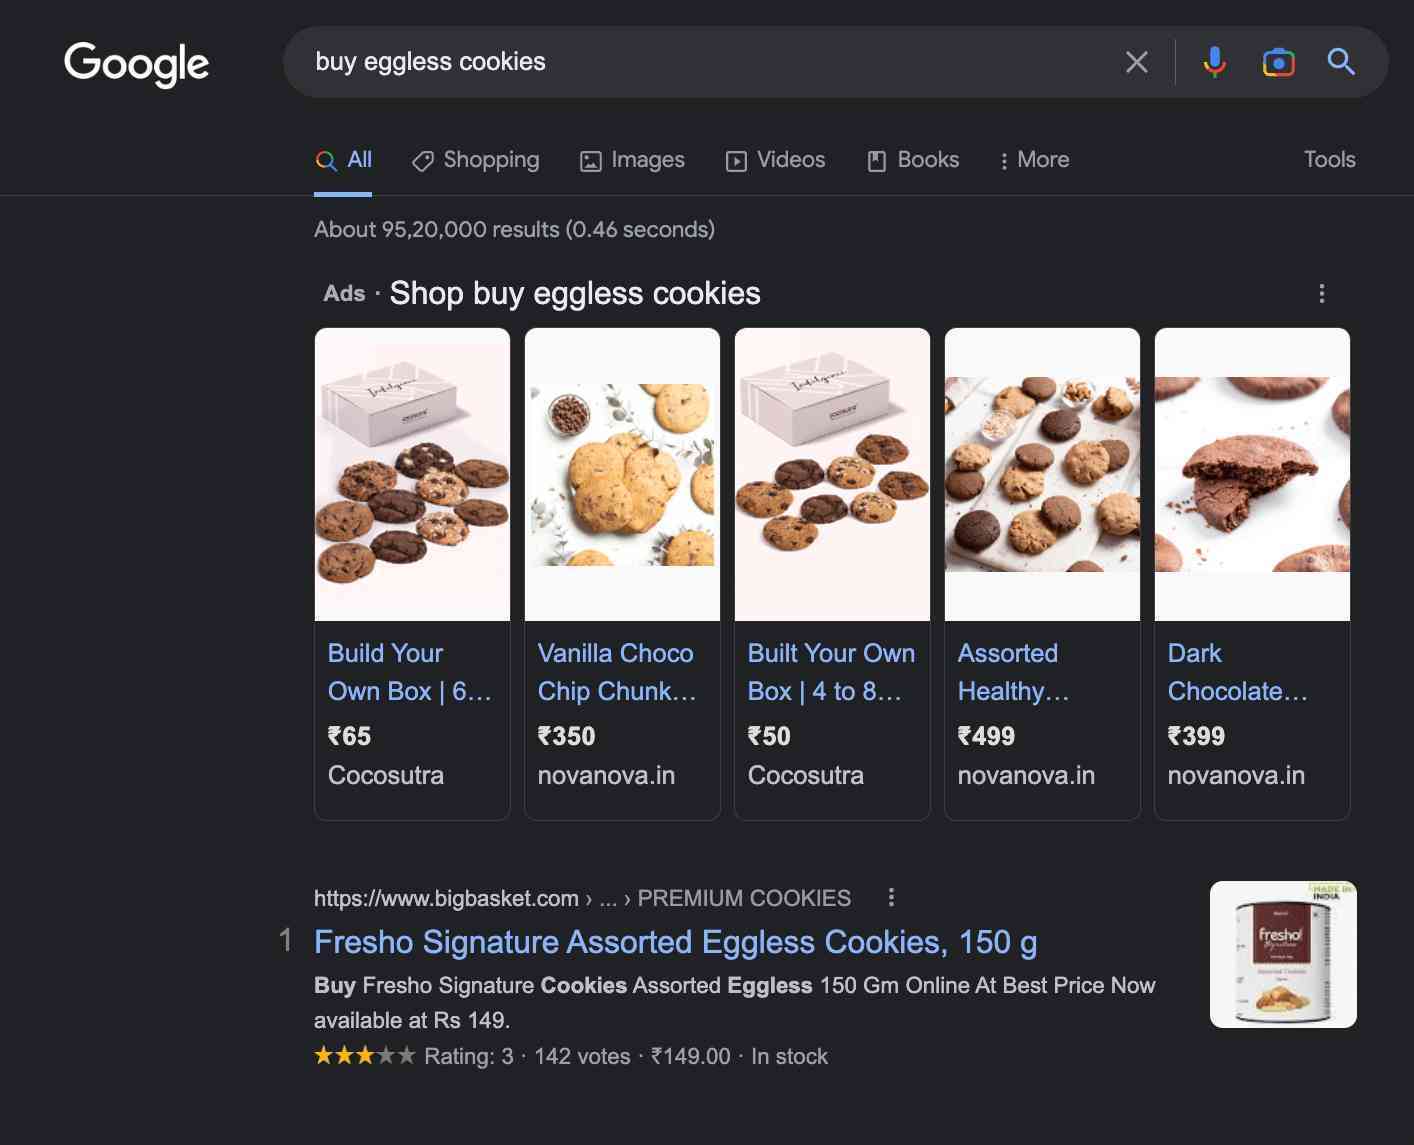
Task: Open the Tools menu
Action: click(1329, 159)
